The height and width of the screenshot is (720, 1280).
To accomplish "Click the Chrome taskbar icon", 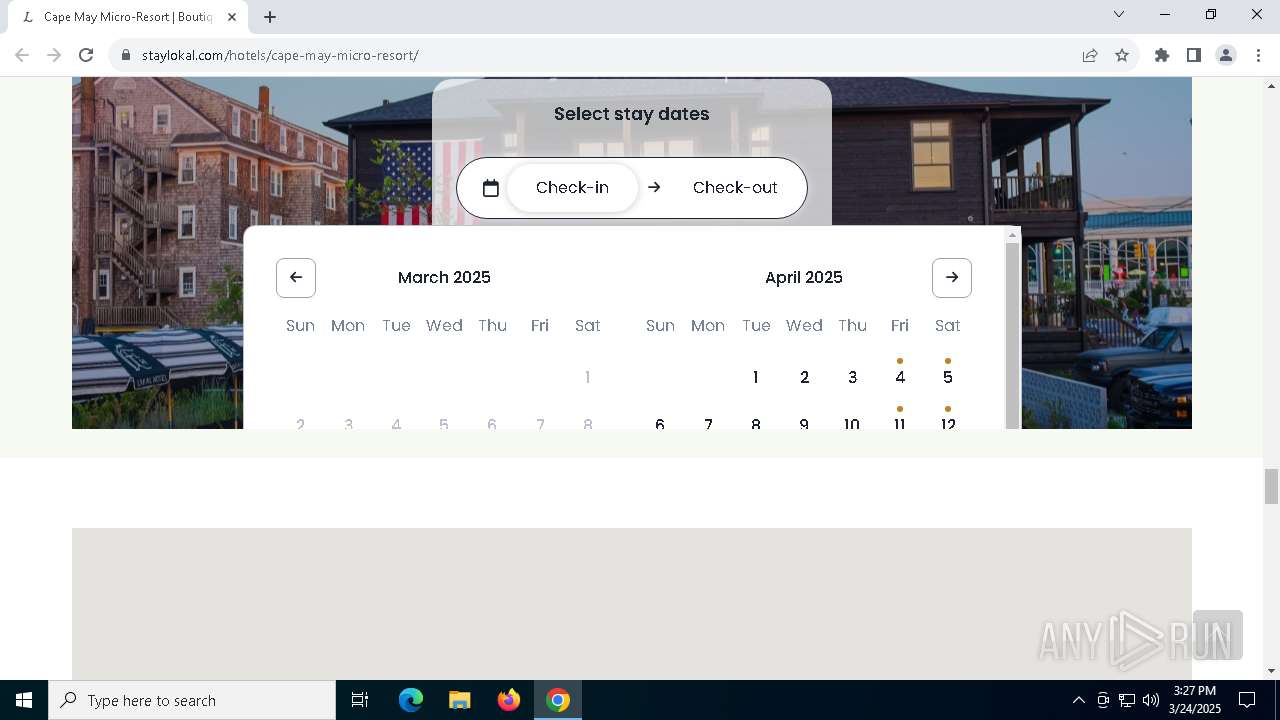I will click(x=558, y=700).
